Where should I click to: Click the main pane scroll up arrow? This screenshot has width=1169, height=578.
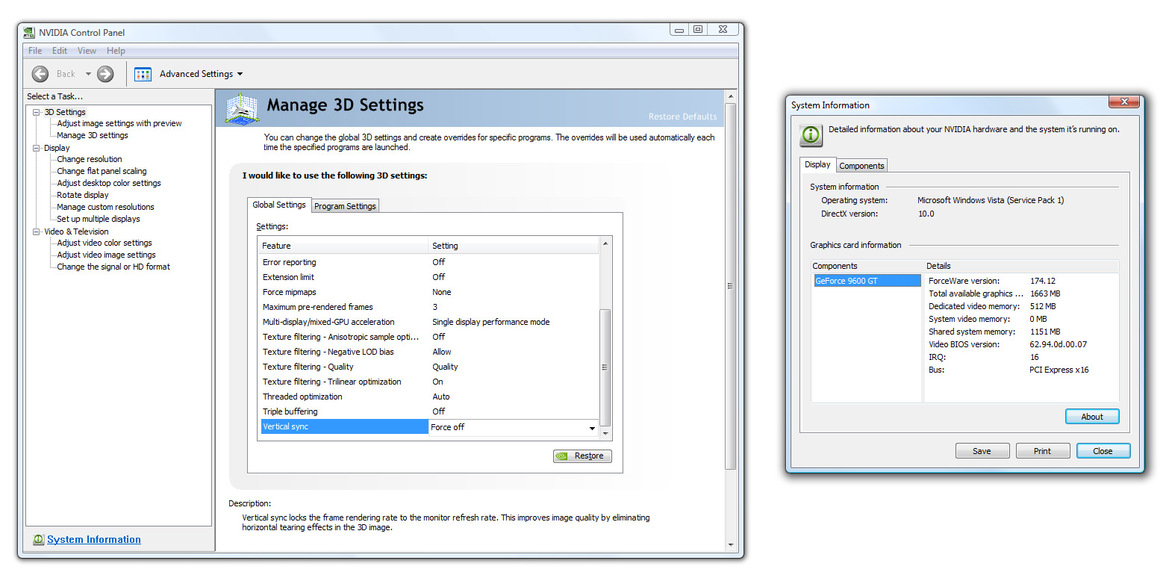(731, 96)
